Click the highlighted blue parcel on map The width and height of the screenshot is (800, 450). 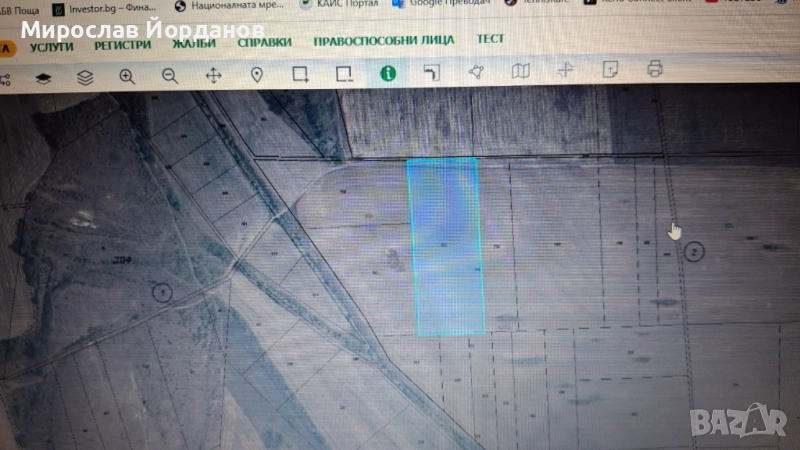pyautogui.click(x=447, y=245)
